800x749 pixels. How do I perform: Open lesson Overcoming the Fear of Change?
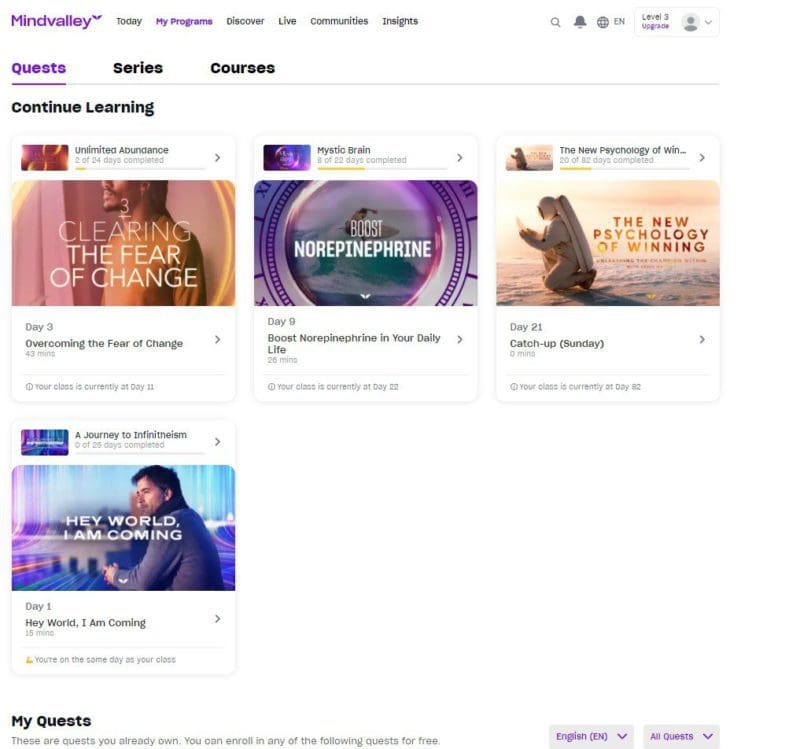pyautogui.click(x=104, y=343)
